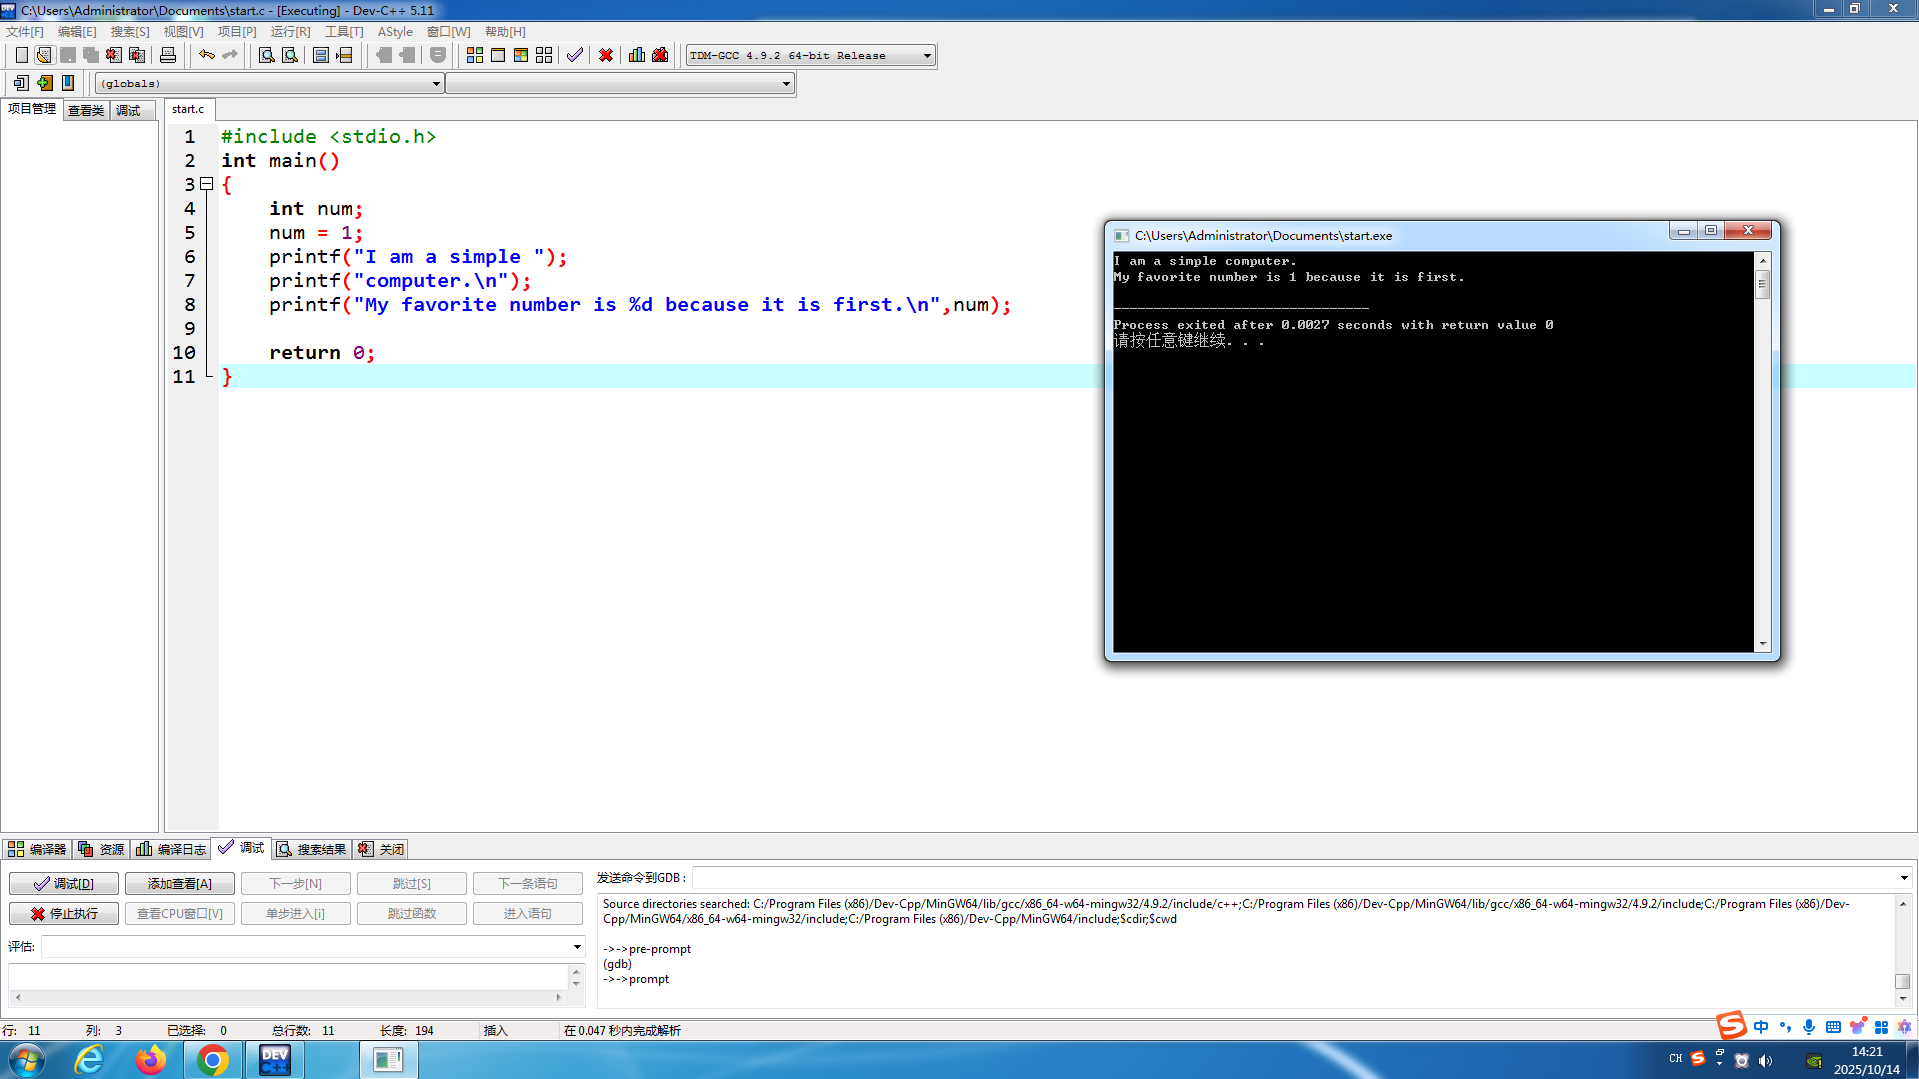
Task: Click the Sogou skin shirt icon
Action: (x=1857, y=1027)
